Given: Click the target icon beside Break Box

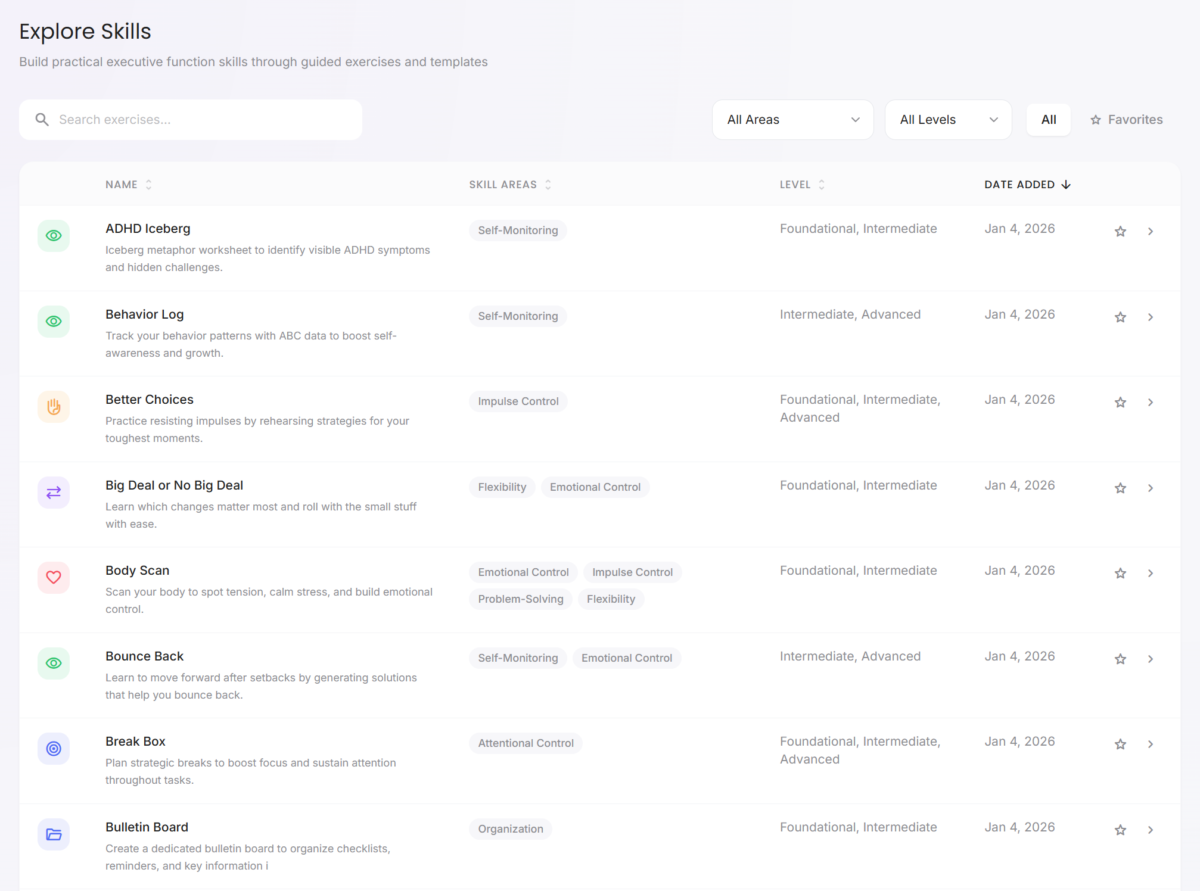Looking at the screenshot, I should click(54, 749).
